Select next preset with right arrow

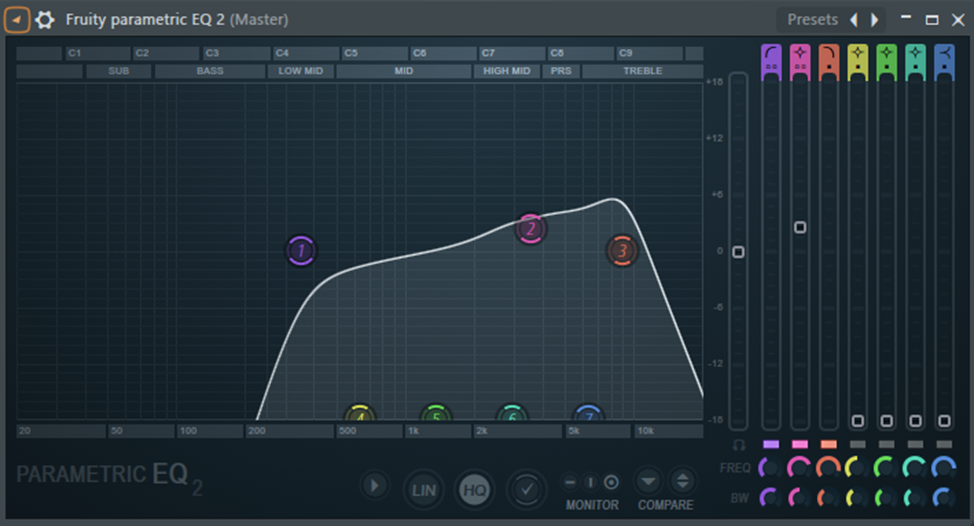click(x=875, y=19)
